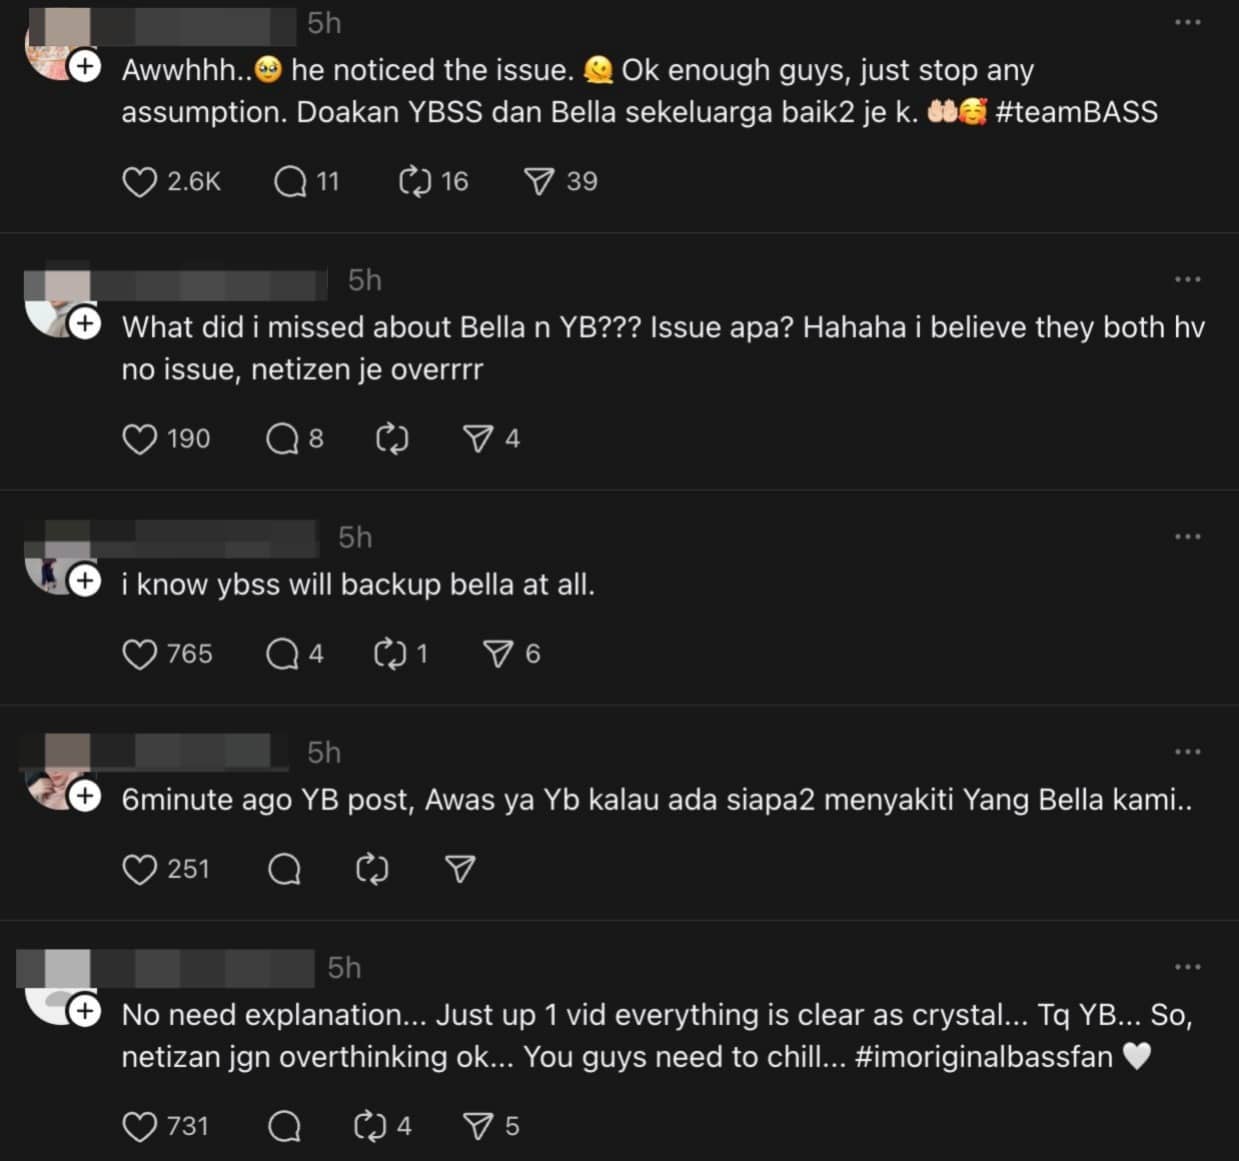1239x1161 pixels.
Task: Expand three-dot menu on "No need explanation" post
Action: [x=1187, y=967]
